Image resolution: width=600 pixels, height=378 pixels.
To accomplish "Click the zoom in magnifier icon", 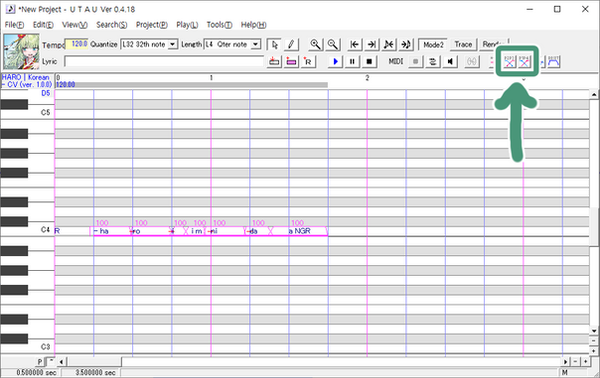I will (315, 44).
